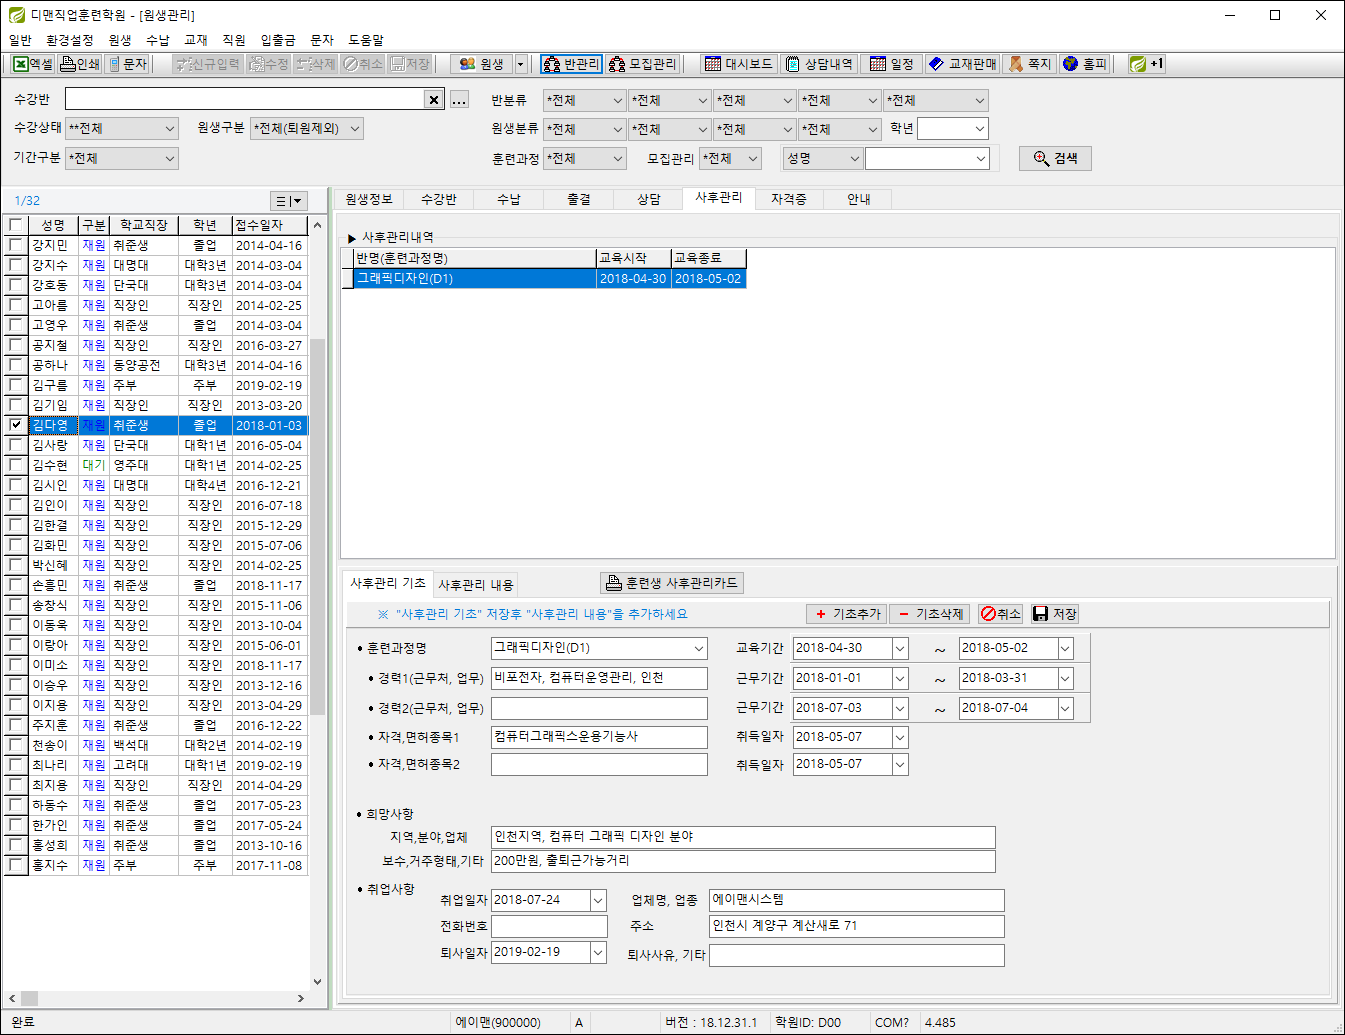
Task: Check the box for 공하나
Action: point(15,365)
